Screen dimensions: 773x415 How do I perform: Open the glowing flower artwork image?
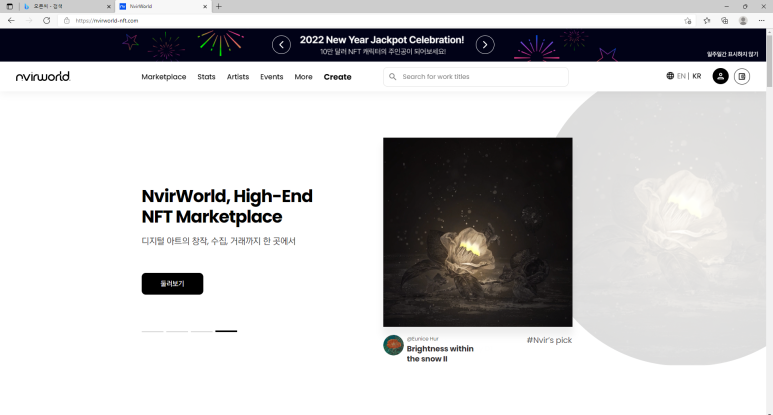pyautogui.click(x=478, y=232)
